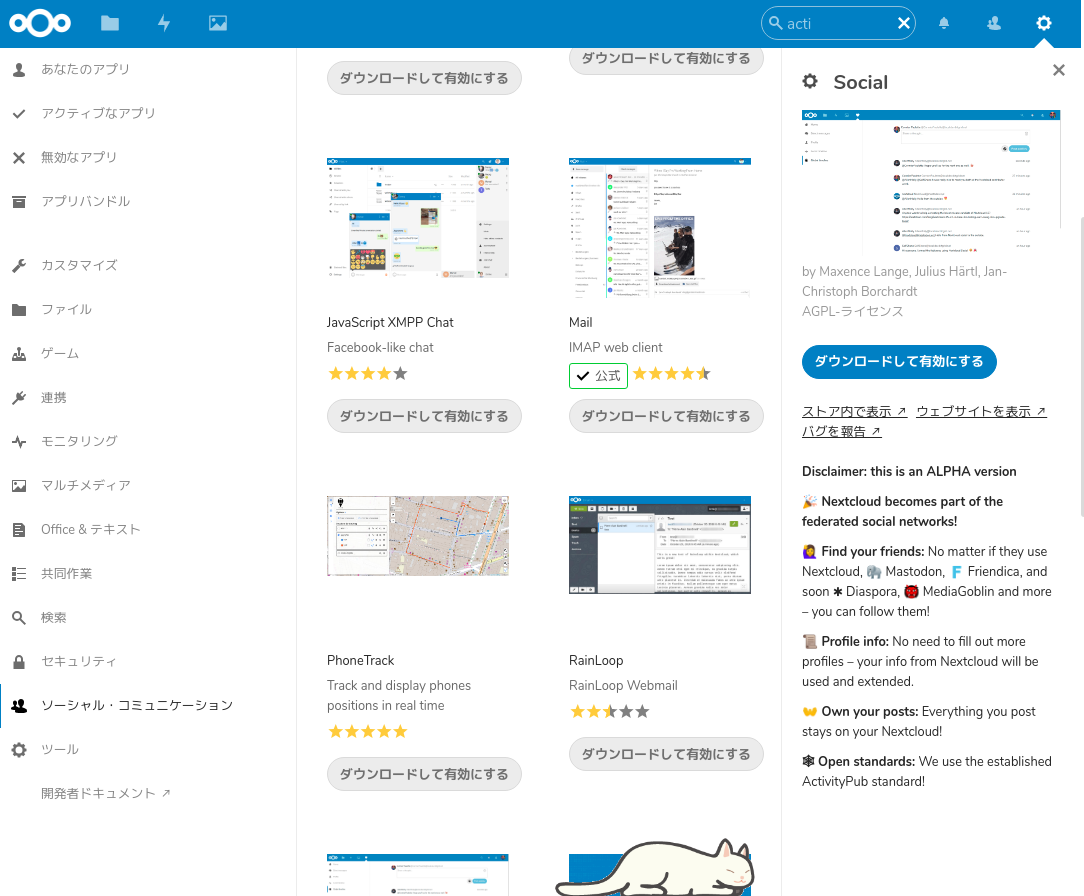Open the アプリバンドル category
This screenshot has height=896, width=1084.
coord(85,202)
